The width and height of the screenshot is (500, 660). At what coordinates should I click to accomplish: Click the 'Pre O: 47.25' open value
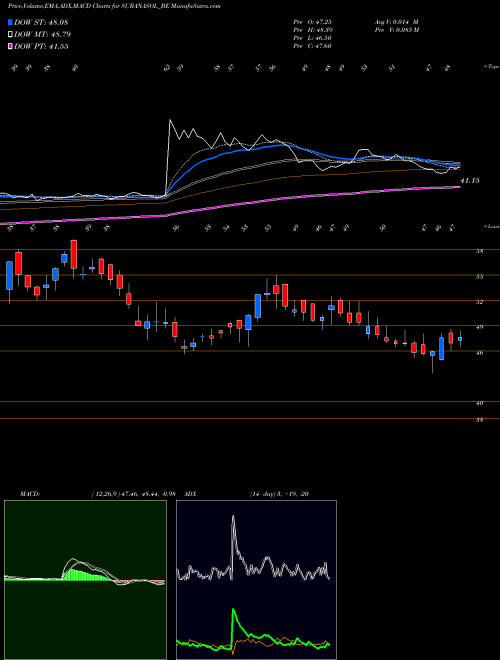tap(312, 22)
